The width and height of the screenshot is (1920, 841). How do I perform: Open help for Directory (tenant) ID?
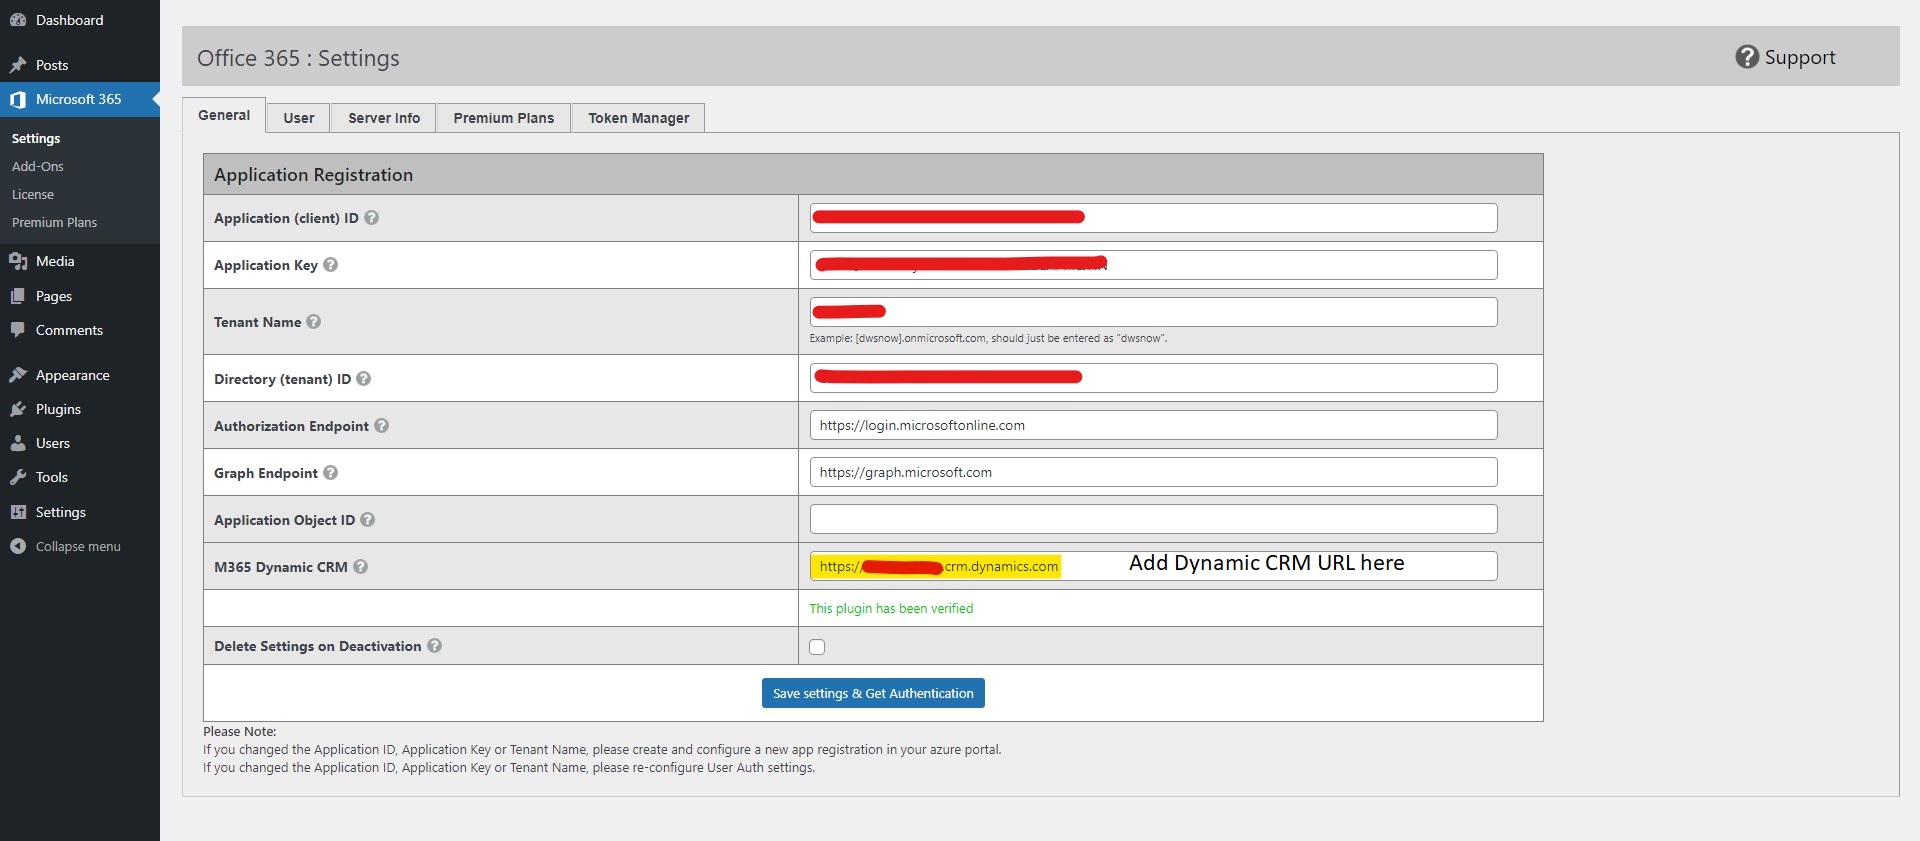point(364,379)
